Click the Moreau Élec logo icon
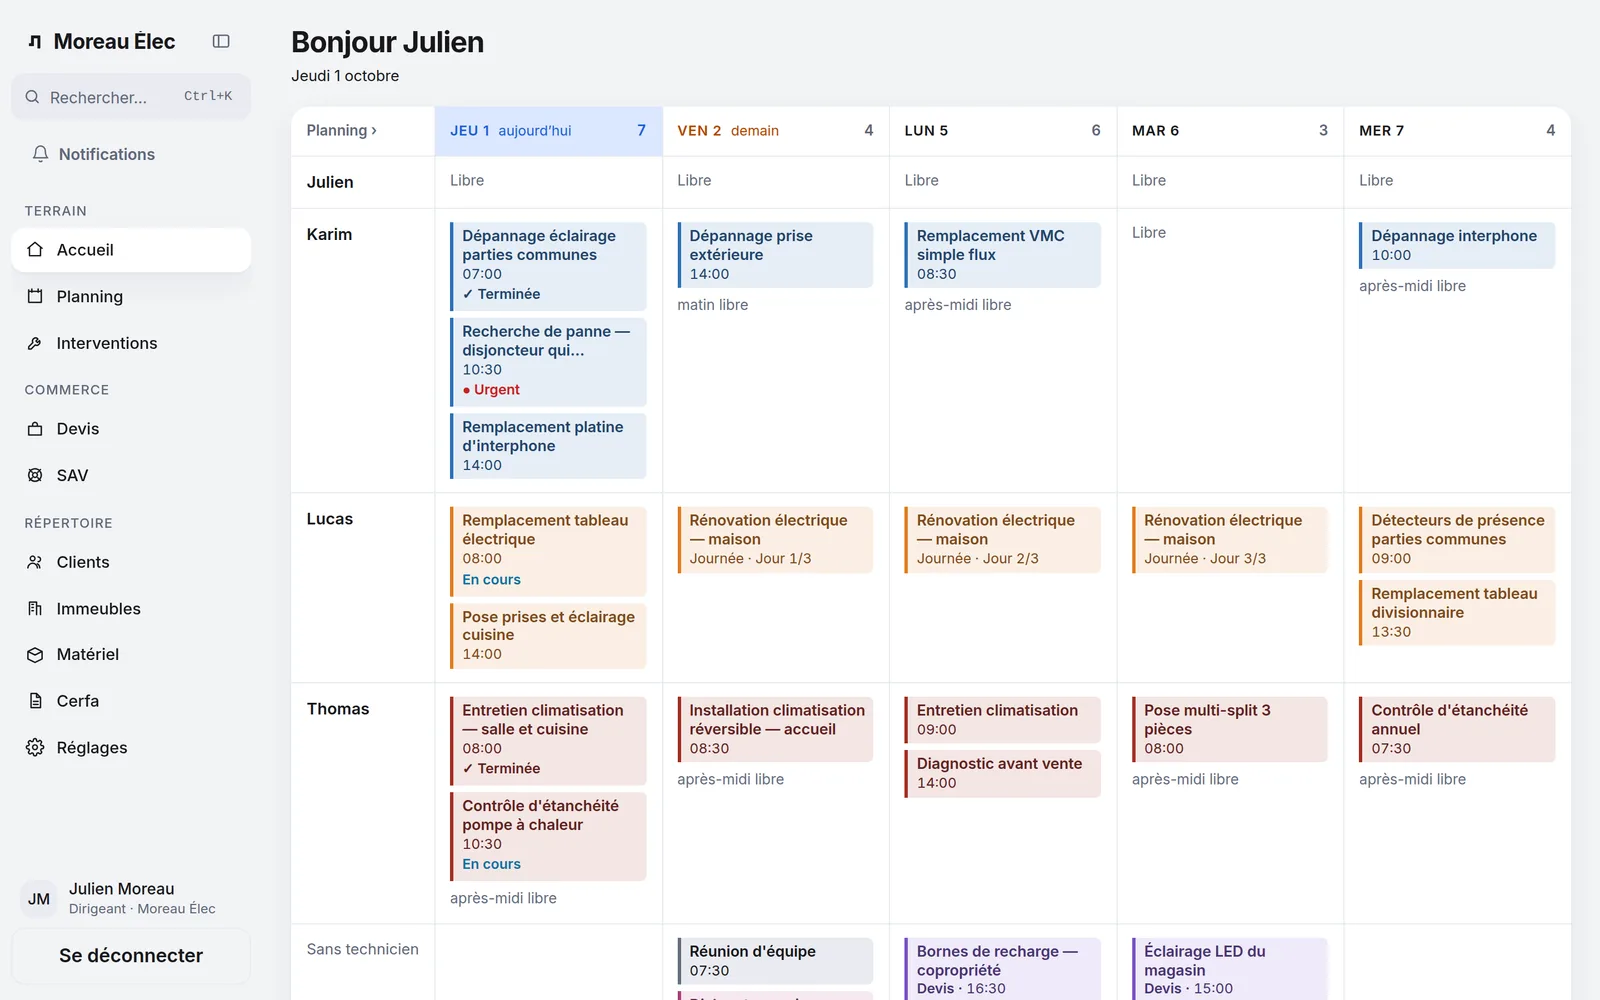 pyautogui.click(x=35, y=42)
